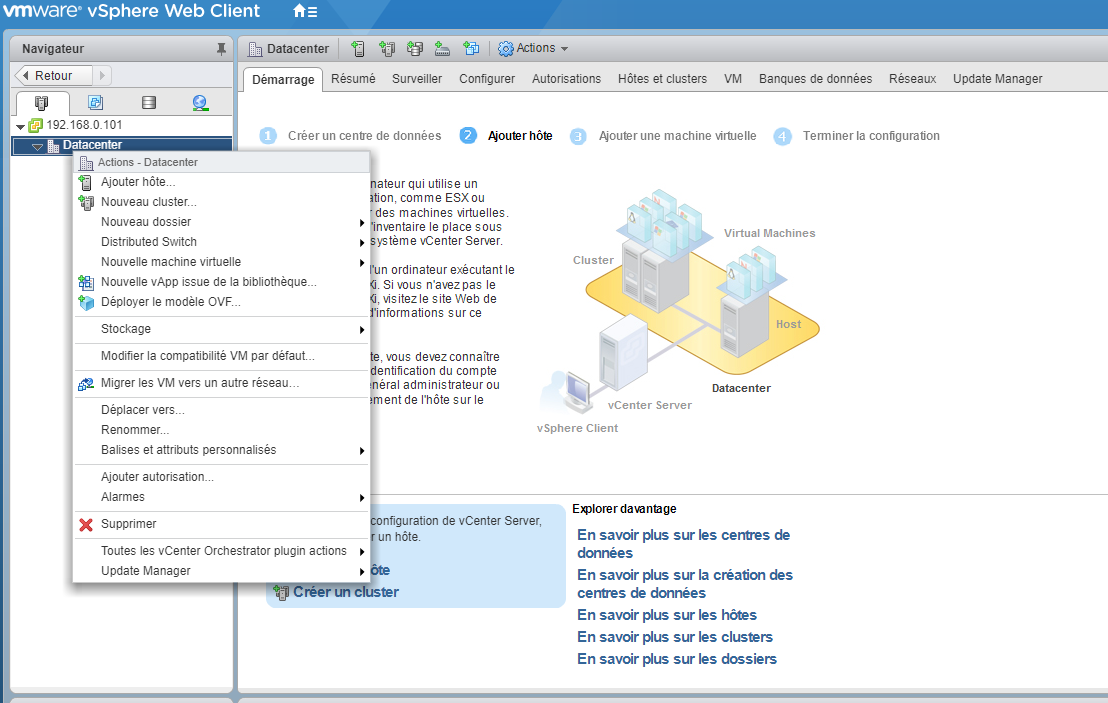This screenshot has height=703, width=1108.
Task: Select the Démarrage tab
Action: [283, 80]
